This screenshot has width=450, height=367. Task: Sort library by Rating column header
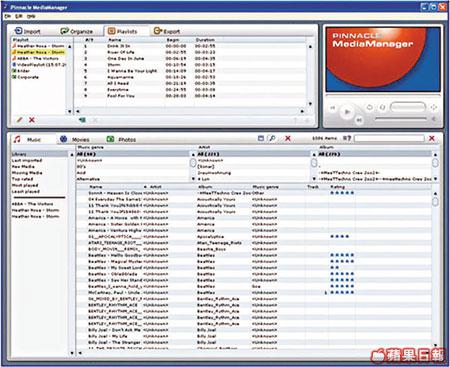(x=337, y=187)
